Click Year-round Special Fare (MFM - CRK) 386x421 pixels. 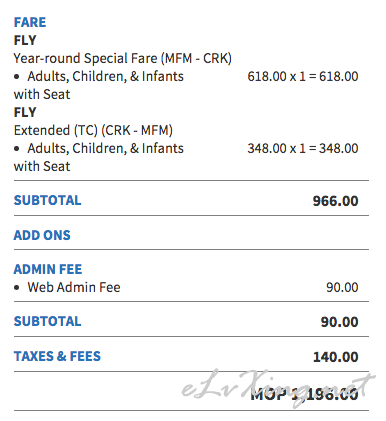tap(122, 59)
